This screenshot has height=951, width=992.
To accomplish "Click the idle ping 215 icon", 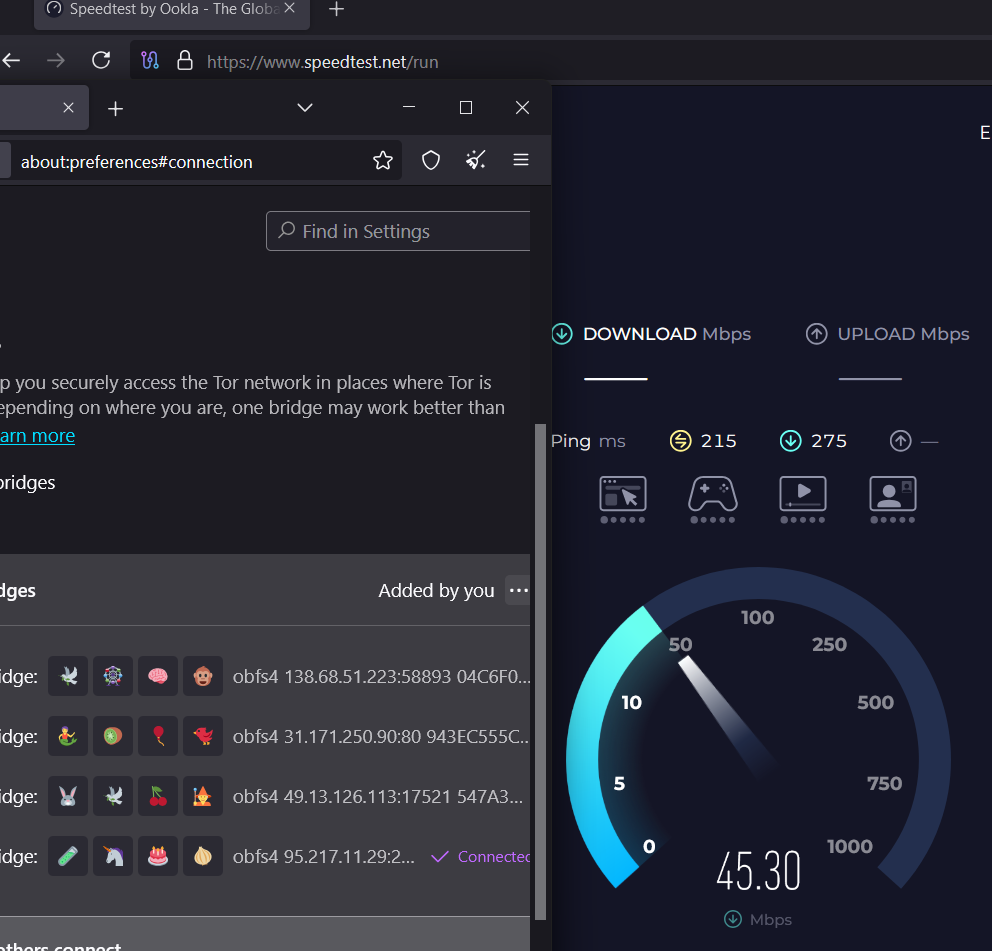I will coord(681,440).
